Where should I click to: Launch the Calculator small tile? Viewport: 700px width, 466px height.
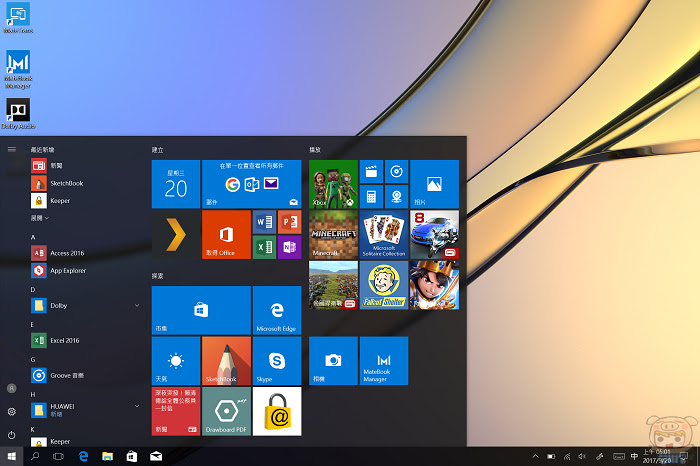coord(371,197)
